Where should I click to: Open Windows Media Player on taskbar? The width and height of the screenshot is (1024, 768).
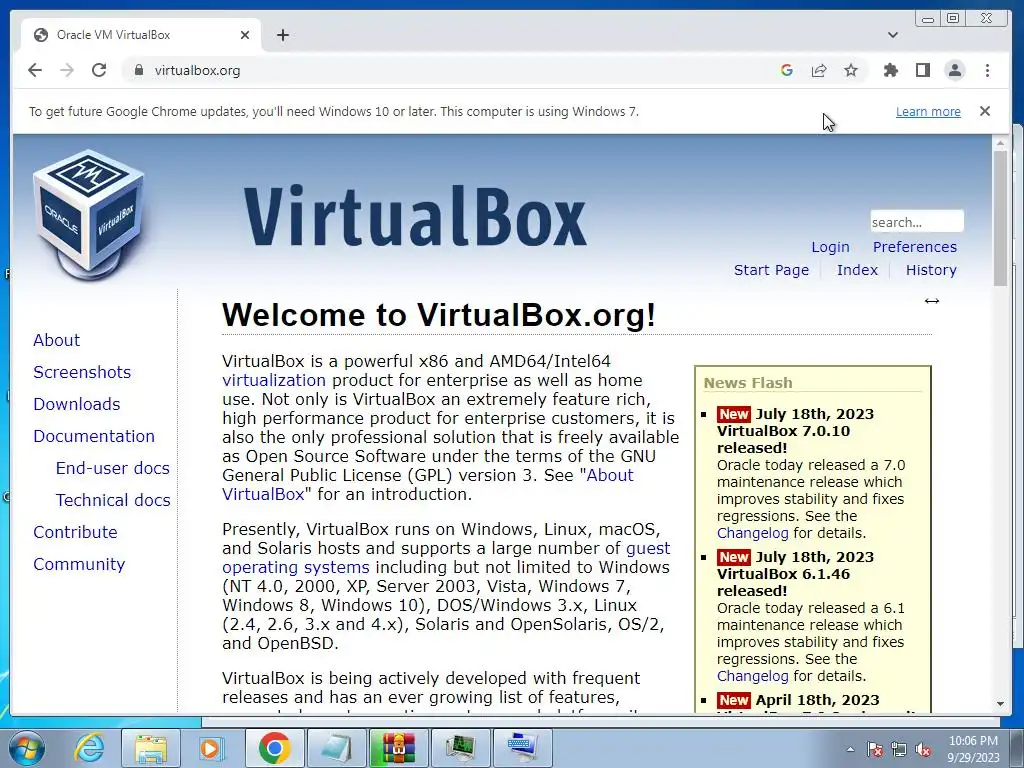click(x=211, y=748)
